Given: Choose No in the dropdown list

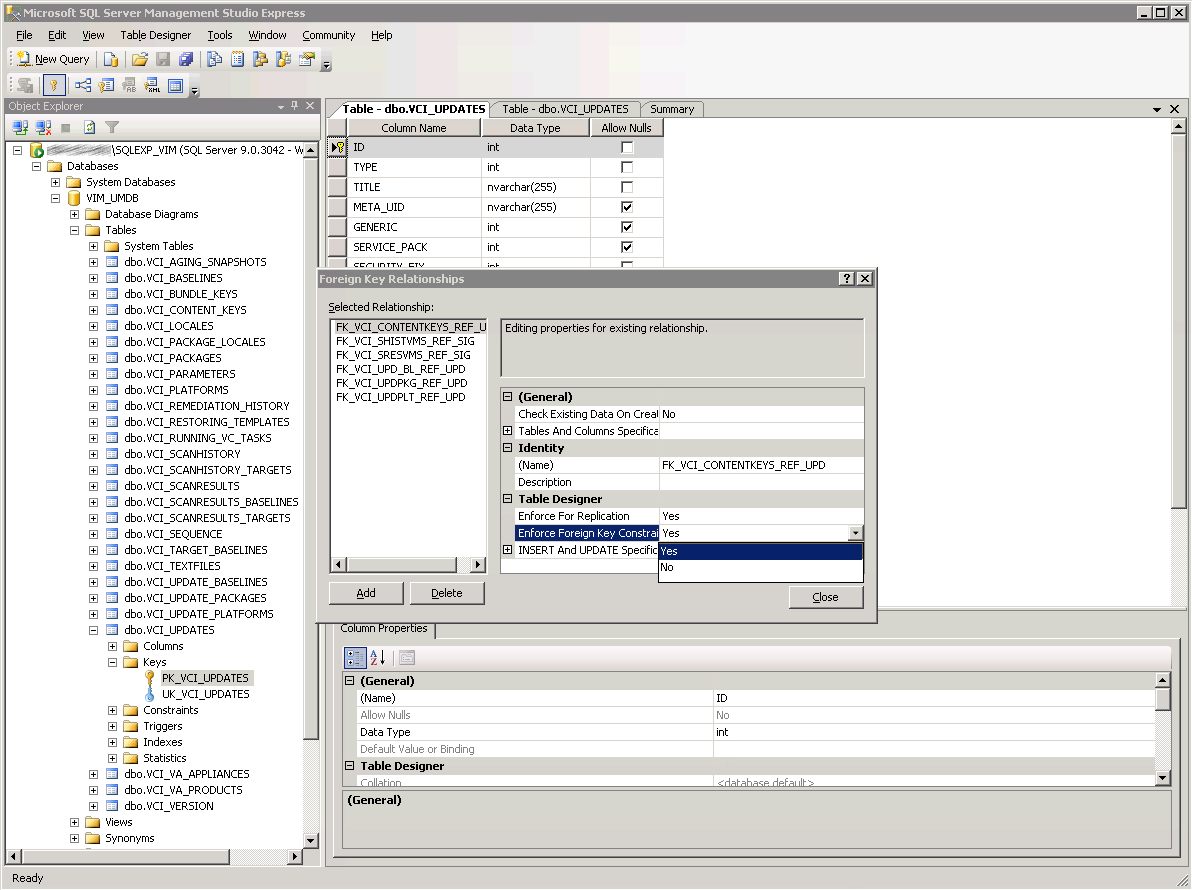Looking at the screenshot, I should [761, 567].
